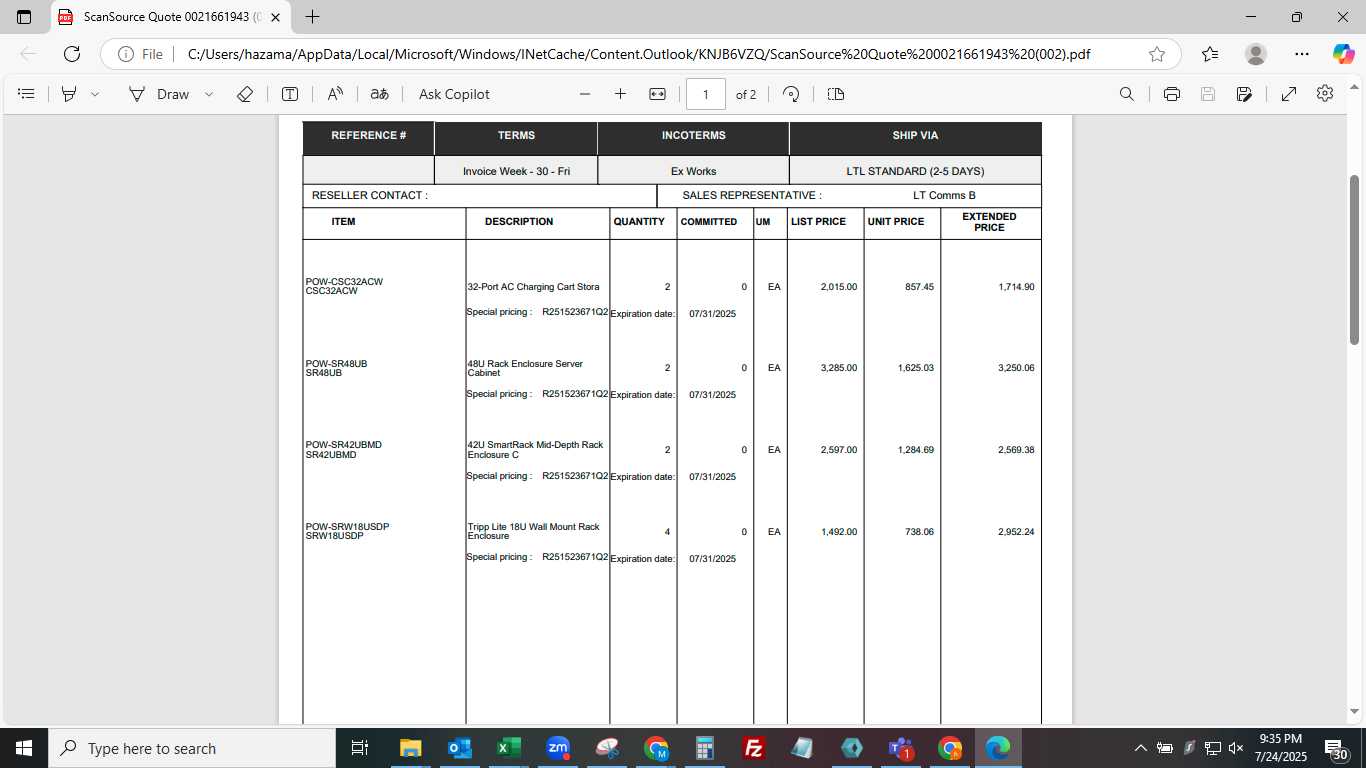Toggle Fit to width view
This screenshot has height=768, width=1366.
pos(657,94)
